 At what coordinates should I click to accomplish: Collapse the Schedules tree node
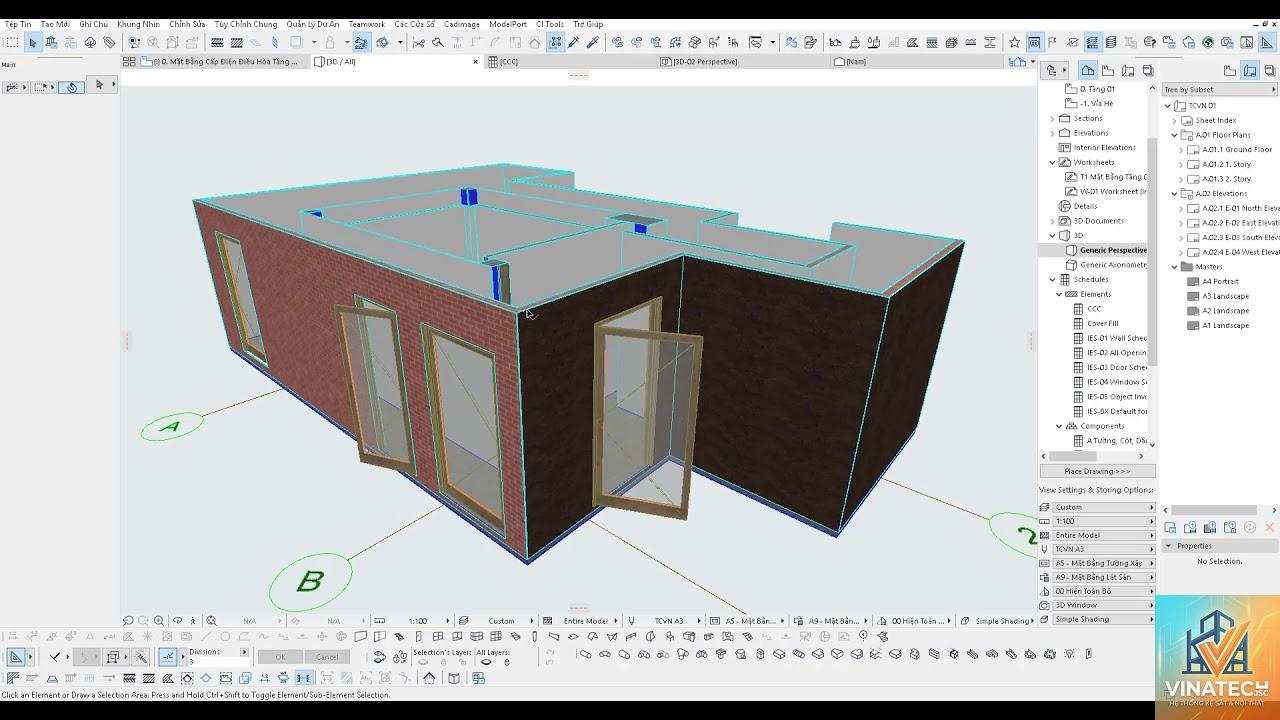pos(1052,280)
